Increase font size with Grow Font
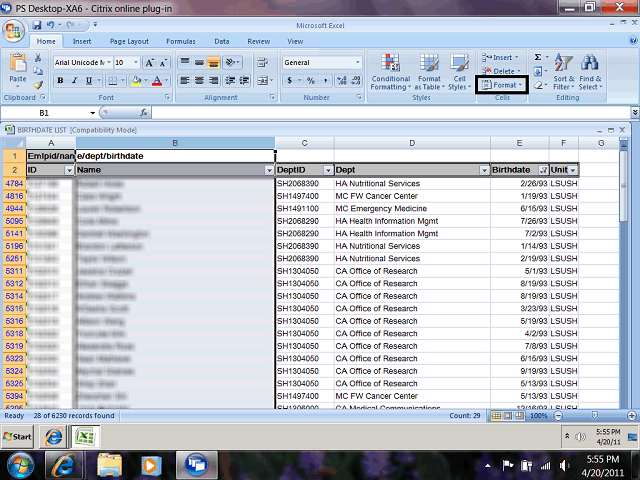The image size is (640, 480). click(149, 62)
